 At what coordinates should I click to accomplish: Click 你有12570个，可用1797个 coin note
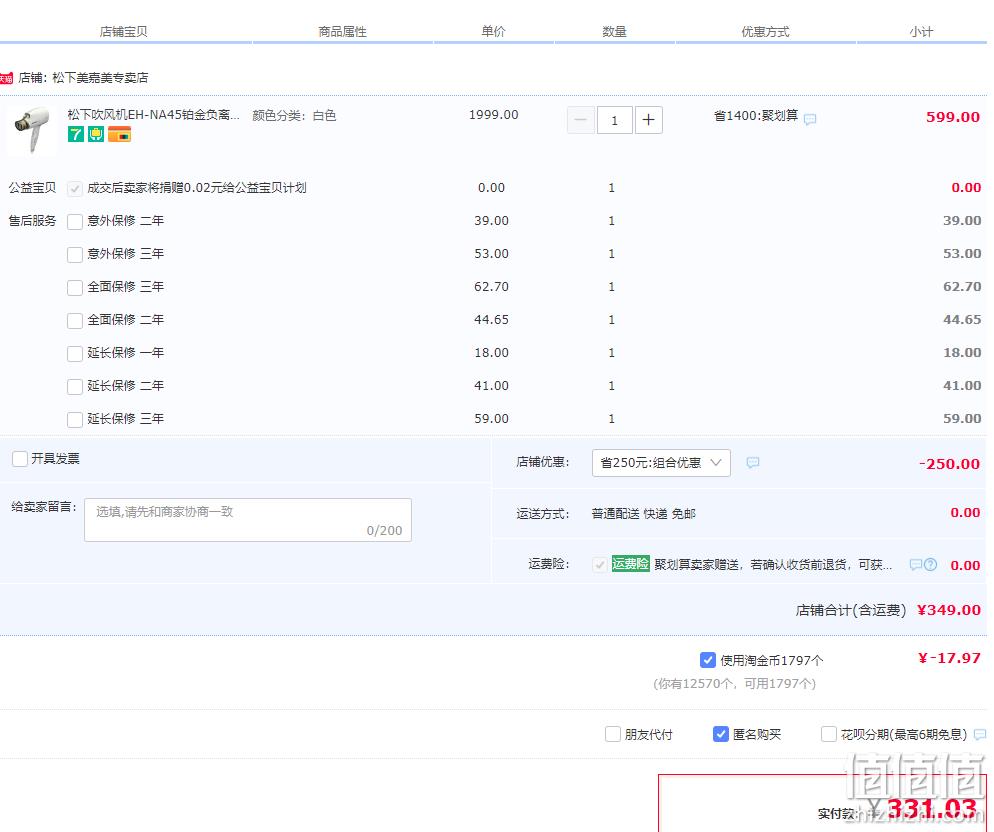click(735, 684)
